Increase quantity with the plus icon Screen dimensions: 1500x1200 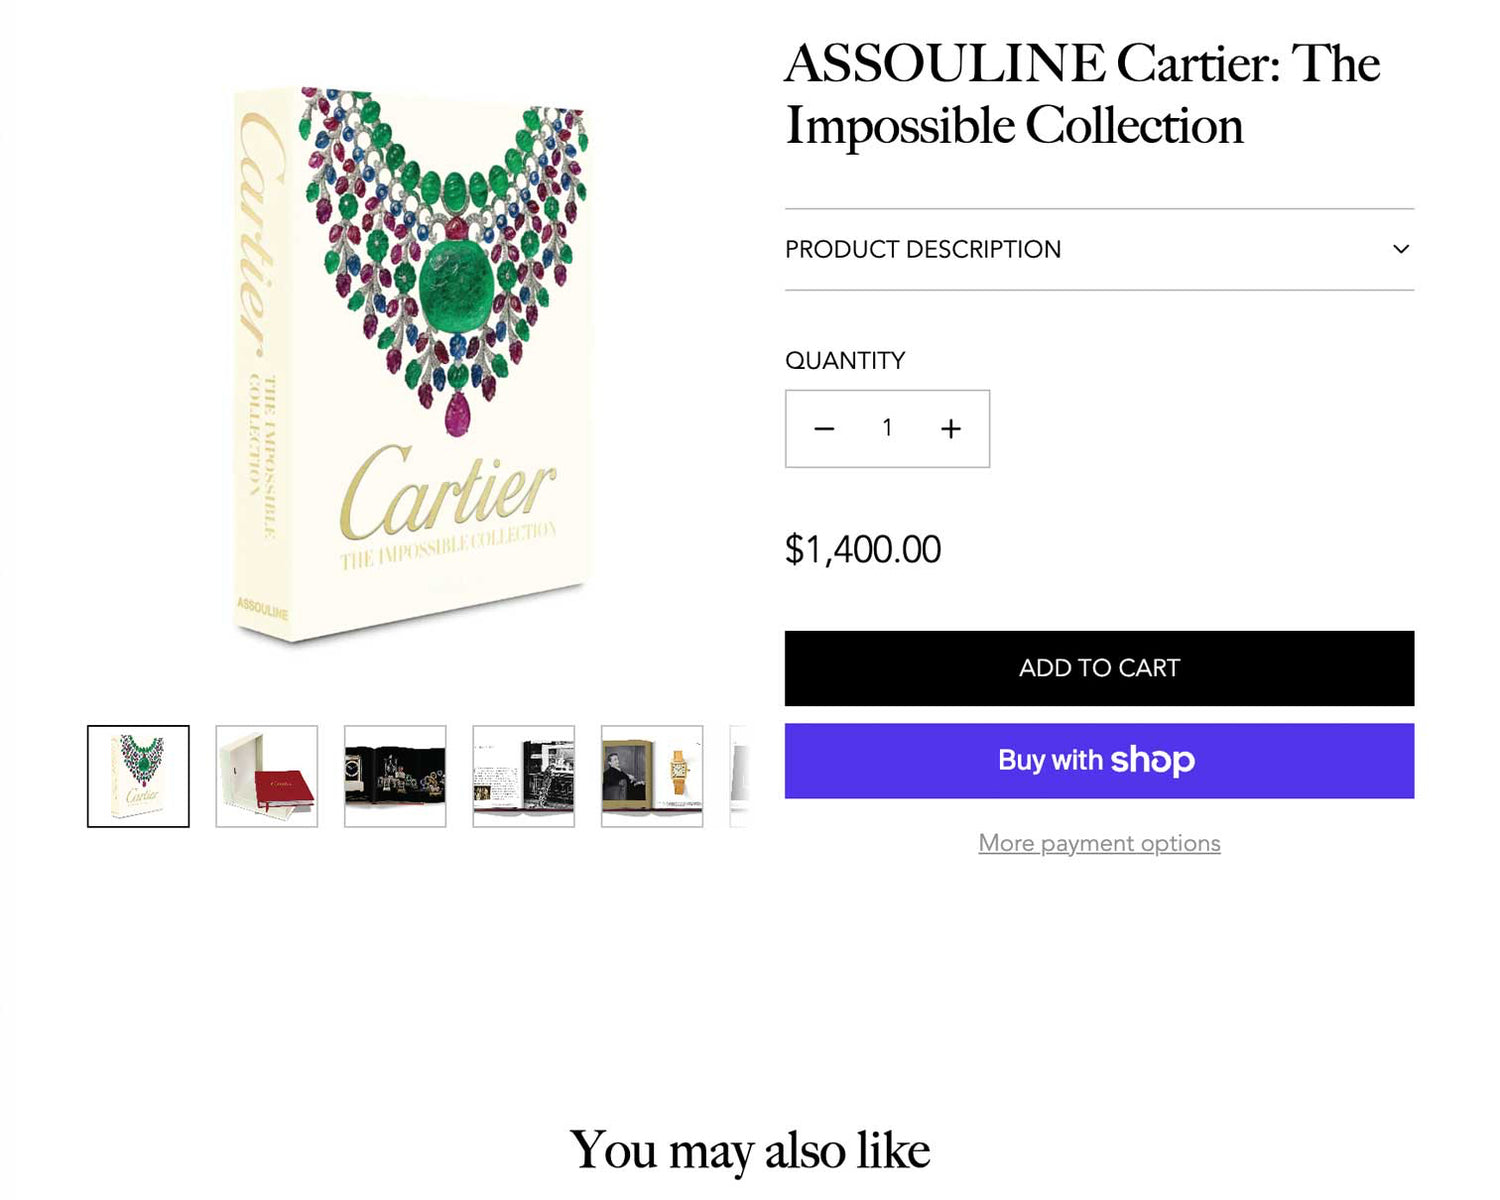(x=951, y=429)
